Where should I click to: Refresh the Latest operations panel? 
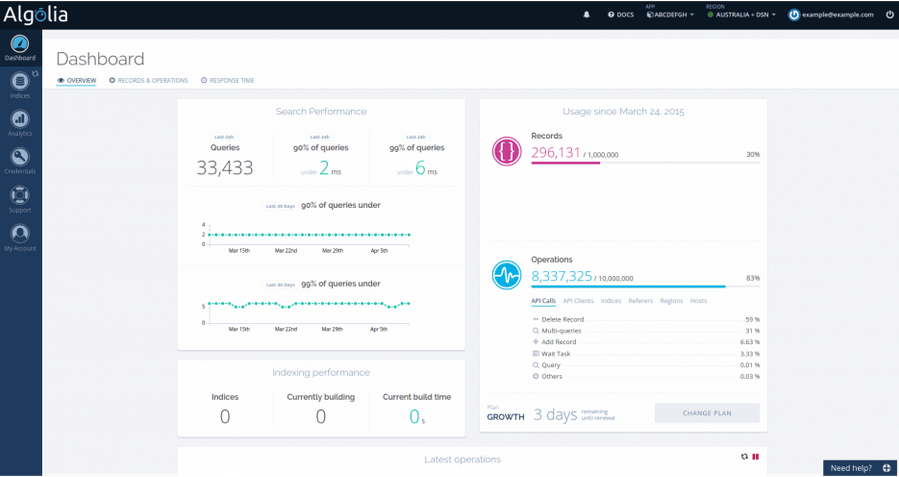coord(744,456)
